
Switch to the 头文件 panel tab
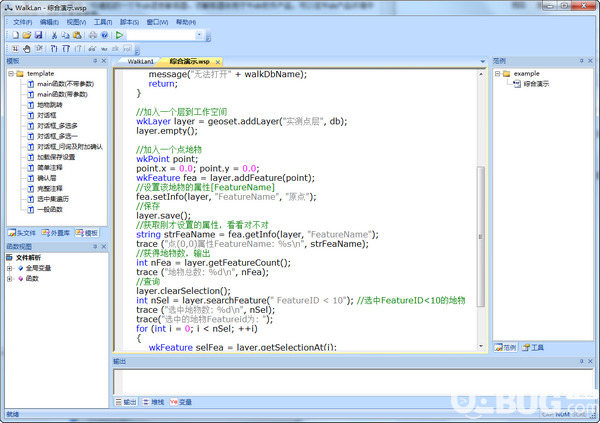[22, 233]
